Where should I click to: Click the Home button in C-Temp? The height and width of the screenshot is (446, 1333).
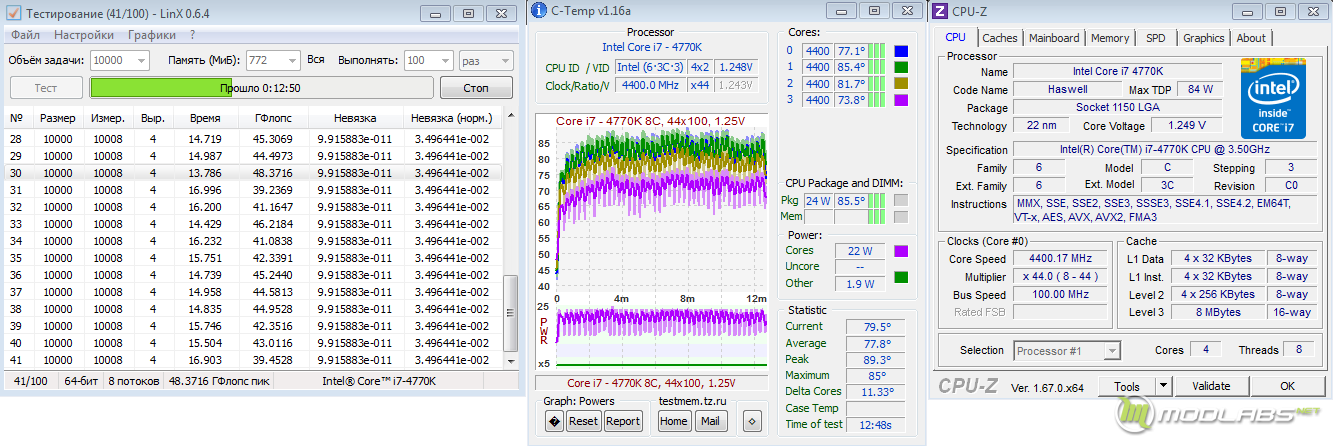tap(674, 421)
